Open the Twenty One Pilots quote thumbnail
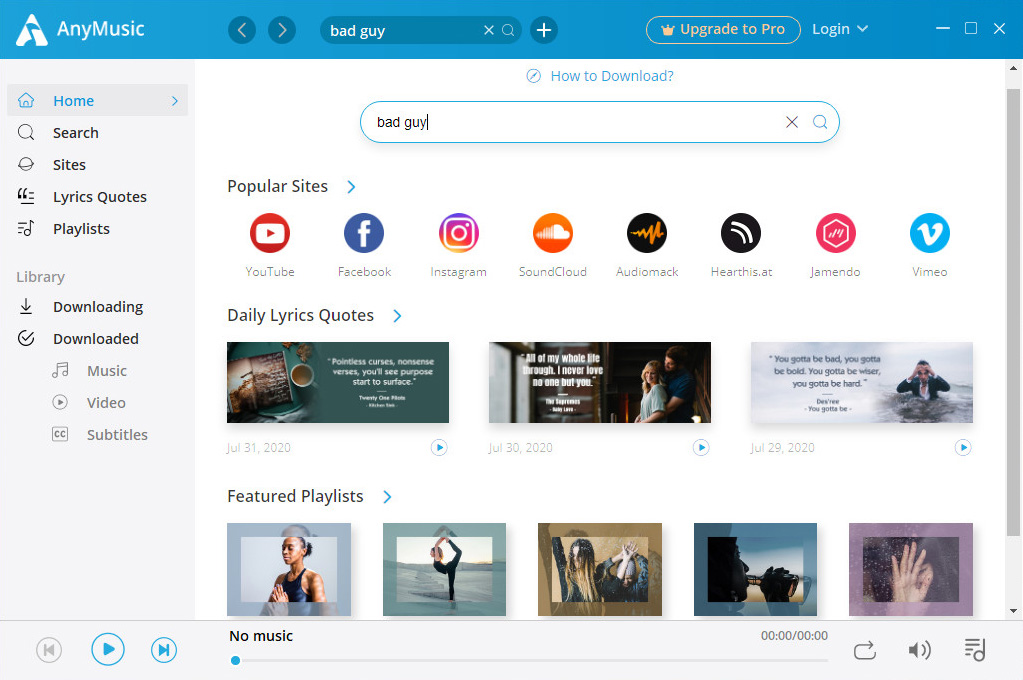Image resolution: width=1023 pixels, height=680 pixels. 338,382
